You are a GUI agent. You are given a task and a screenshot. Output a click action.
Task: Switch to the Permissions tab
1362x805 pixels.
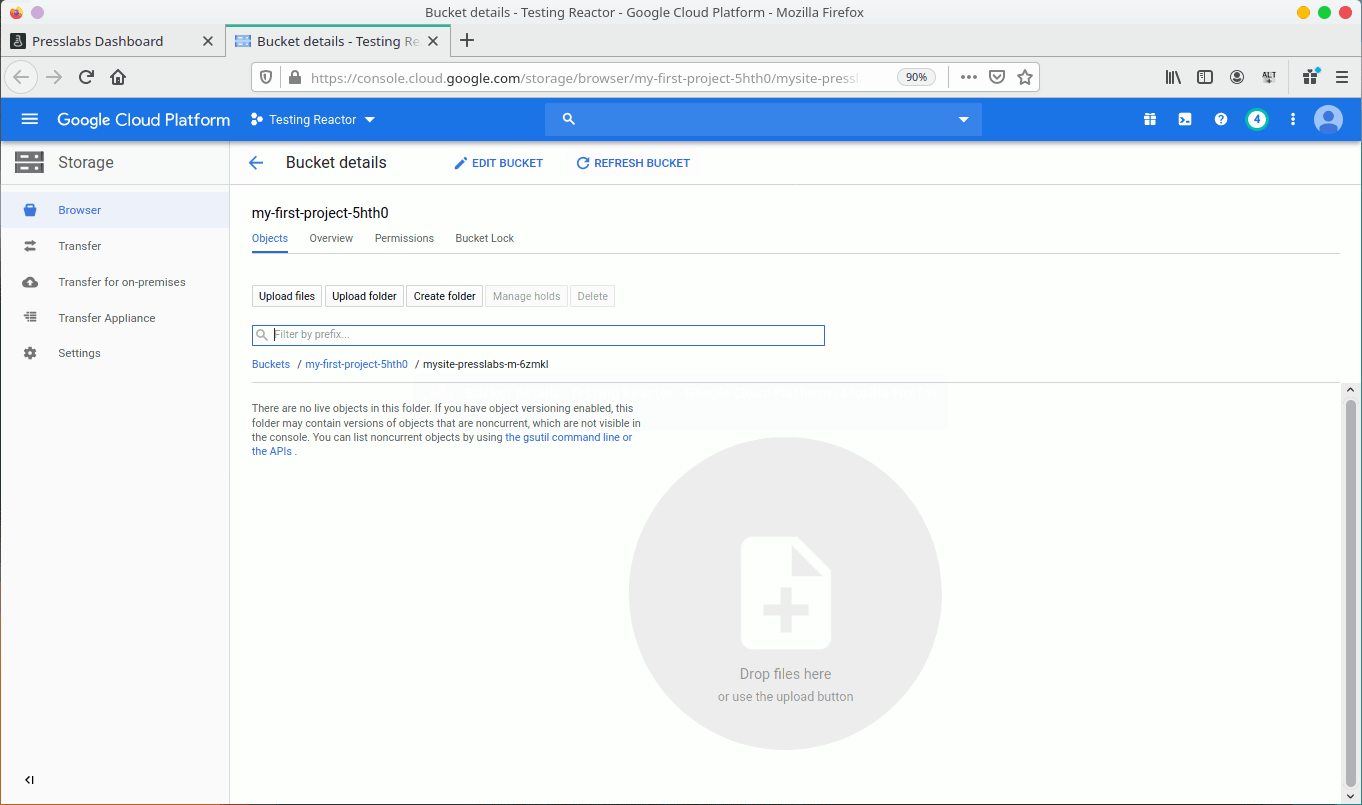[x=404, y=238]
